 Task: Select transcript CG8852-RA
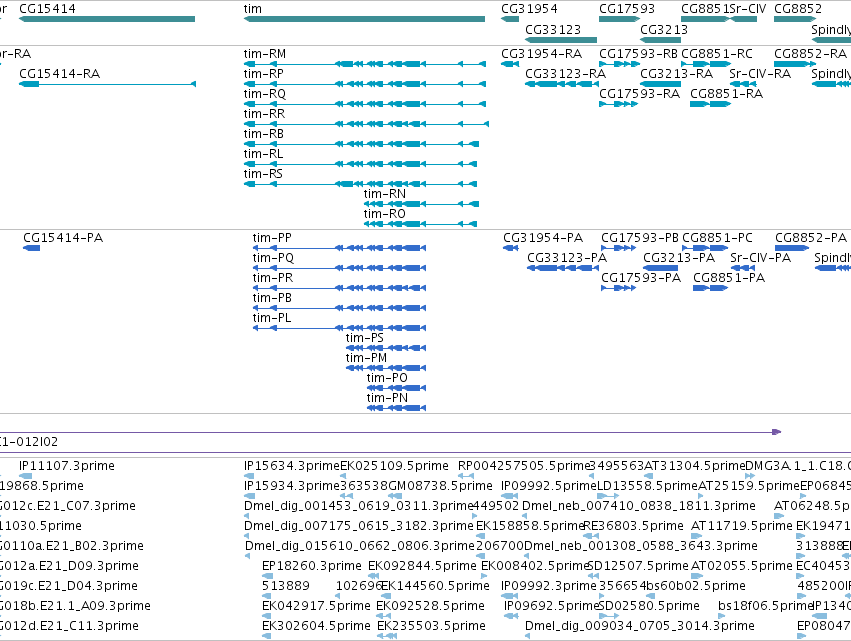795,64
